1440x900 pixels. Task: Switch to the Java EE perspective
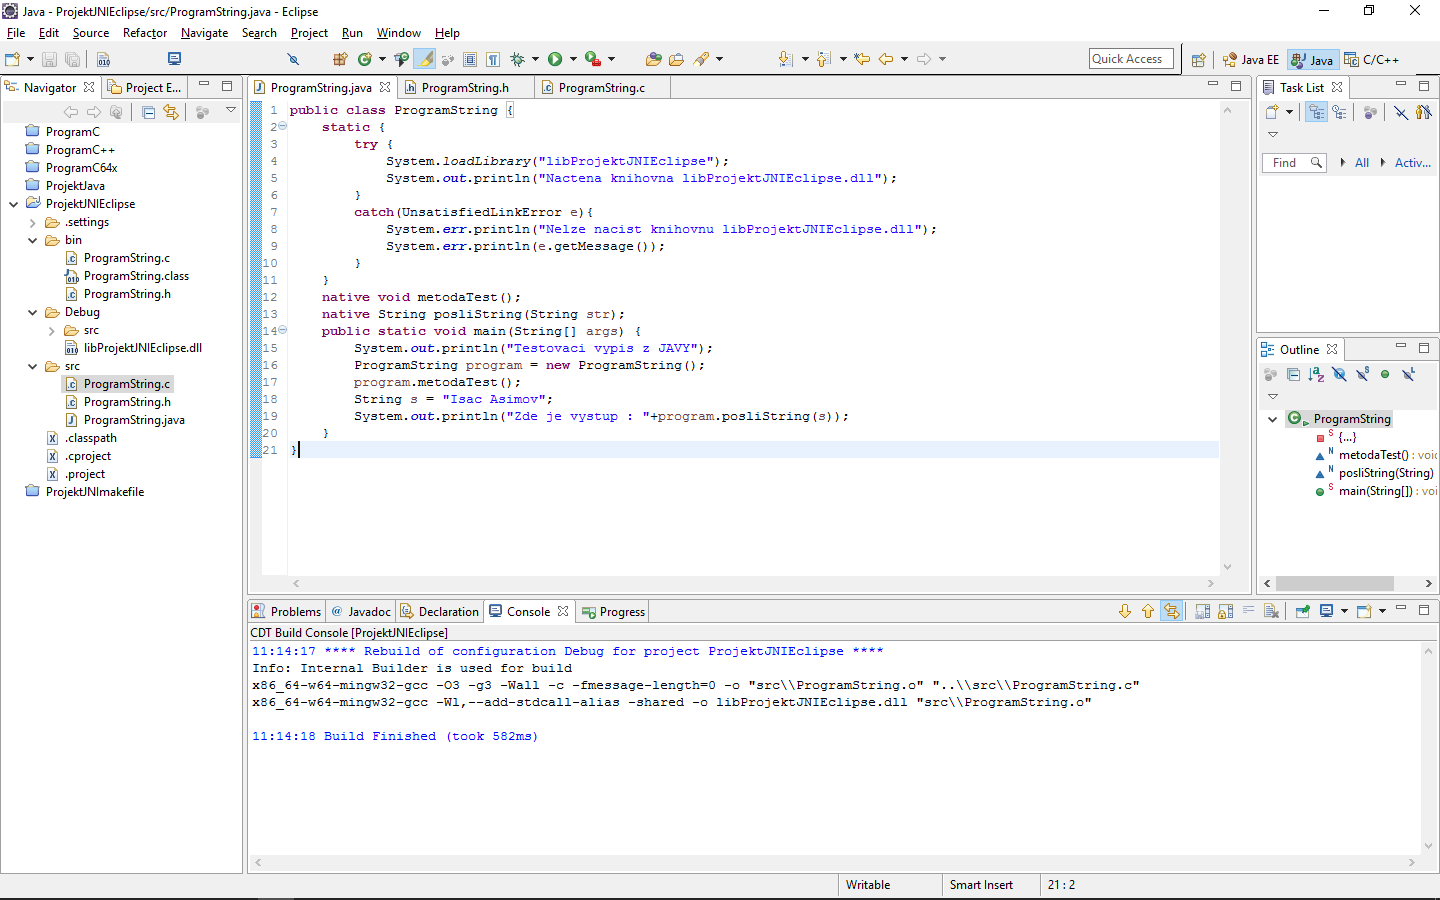tap(1250, 59)
